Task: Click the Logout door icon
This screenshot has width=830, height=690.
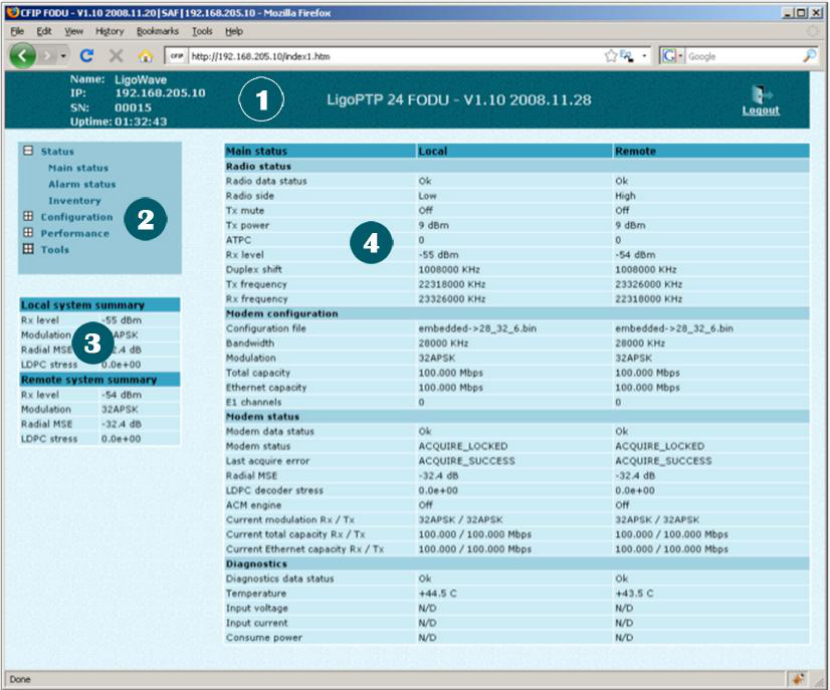Action: pos(760,97)
